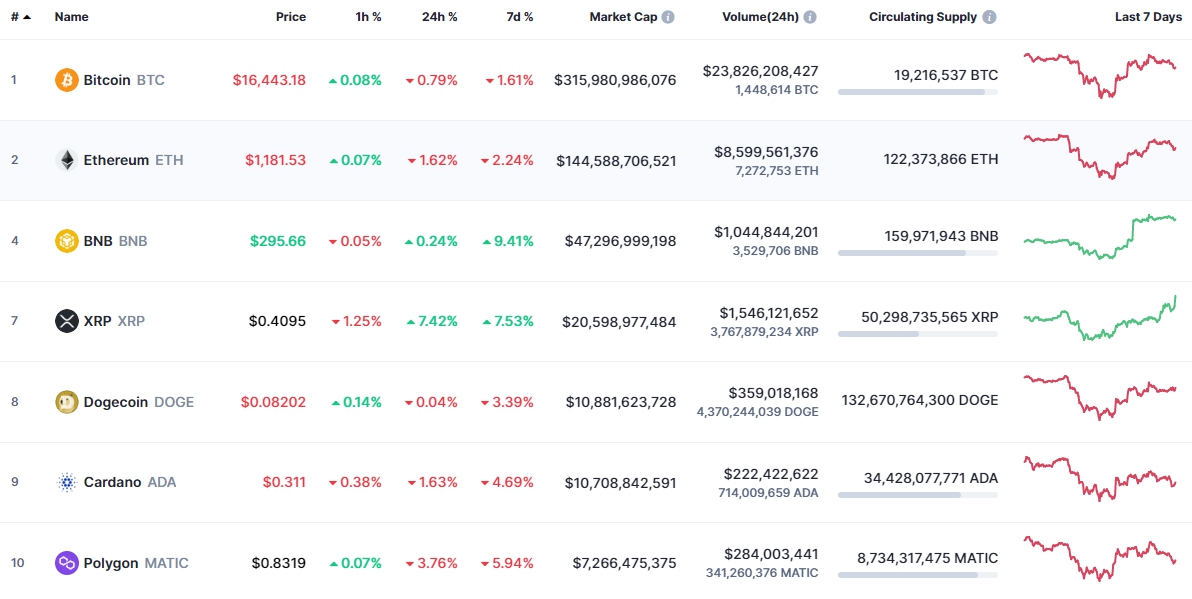Sort table by rank number column
Screen dimensions: 1192x599
(21, 17)
